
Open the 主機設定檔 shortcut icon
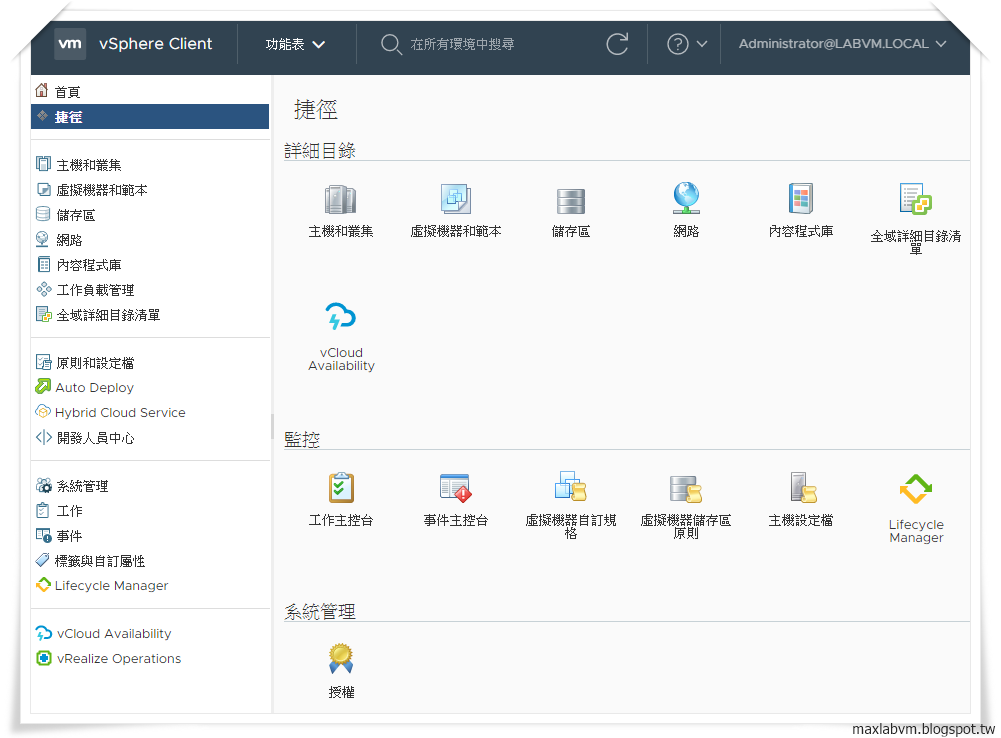tap(801, 488)
